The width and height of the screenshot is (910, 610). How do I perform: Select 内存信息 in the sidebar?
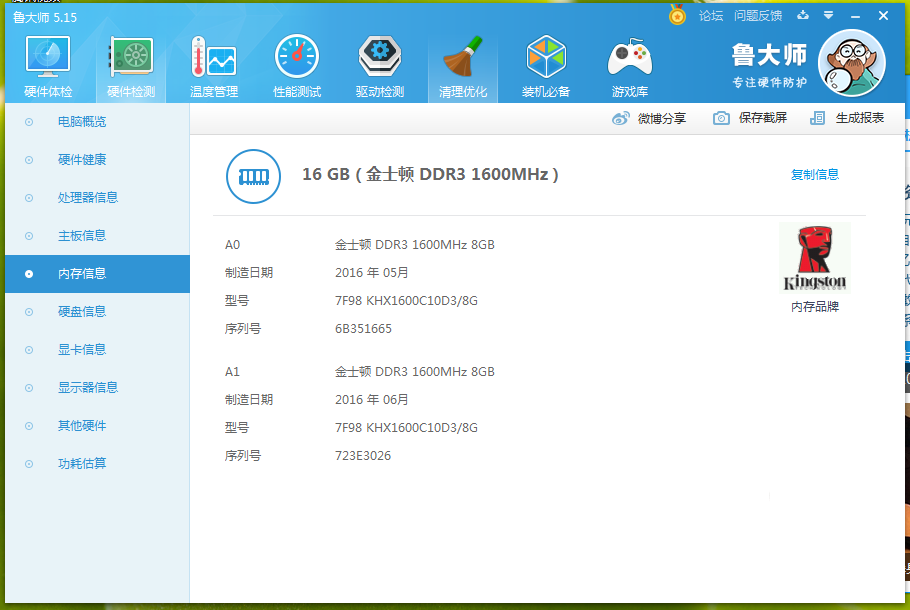[98, 274]
